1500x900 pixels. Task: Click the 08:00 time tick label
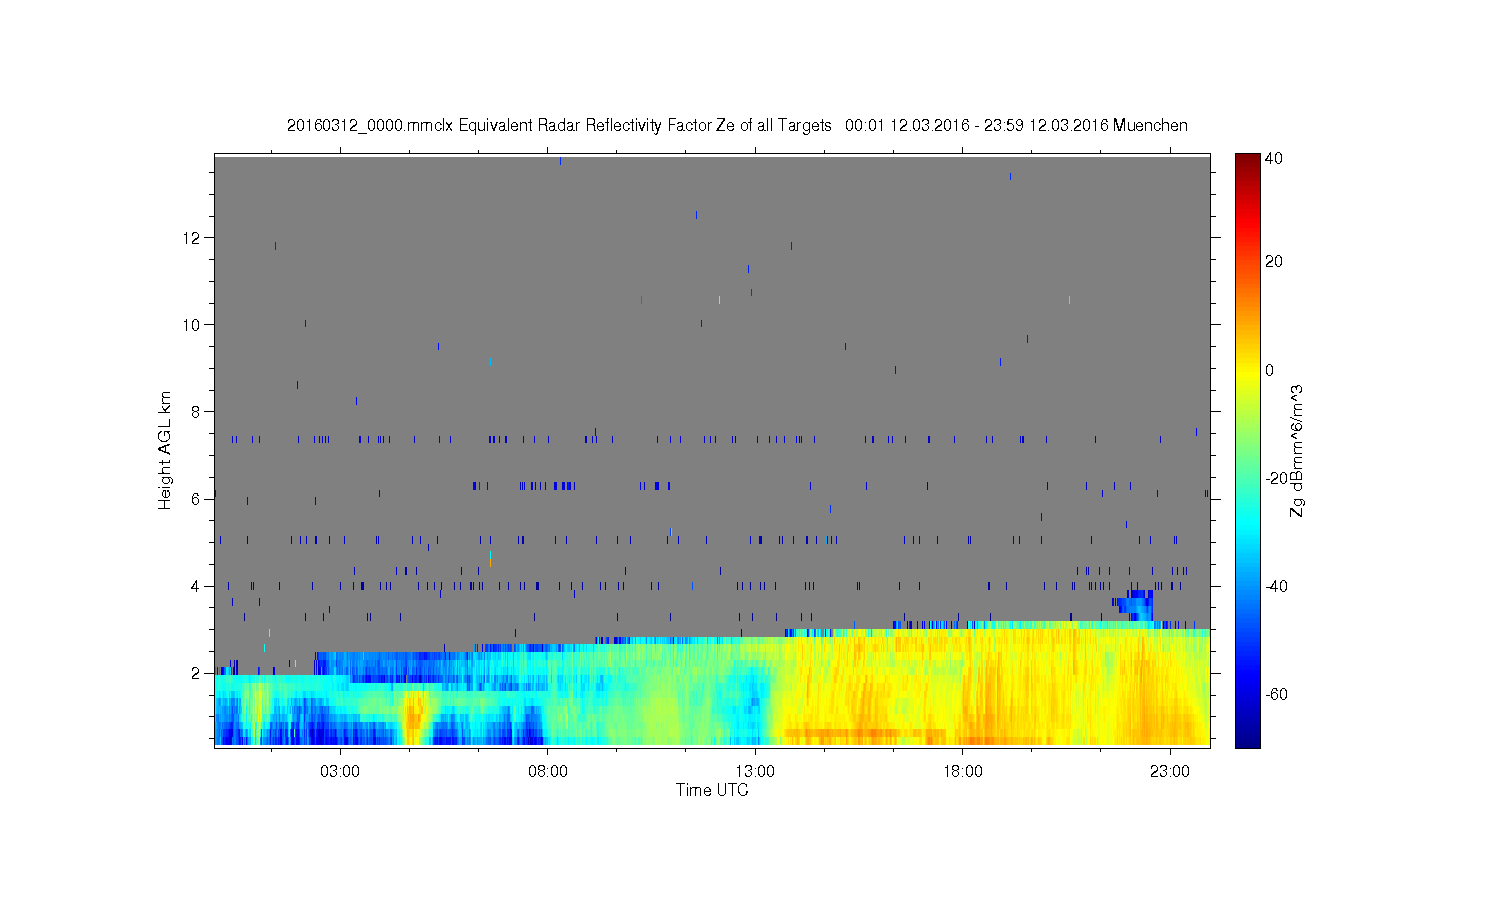548,772
